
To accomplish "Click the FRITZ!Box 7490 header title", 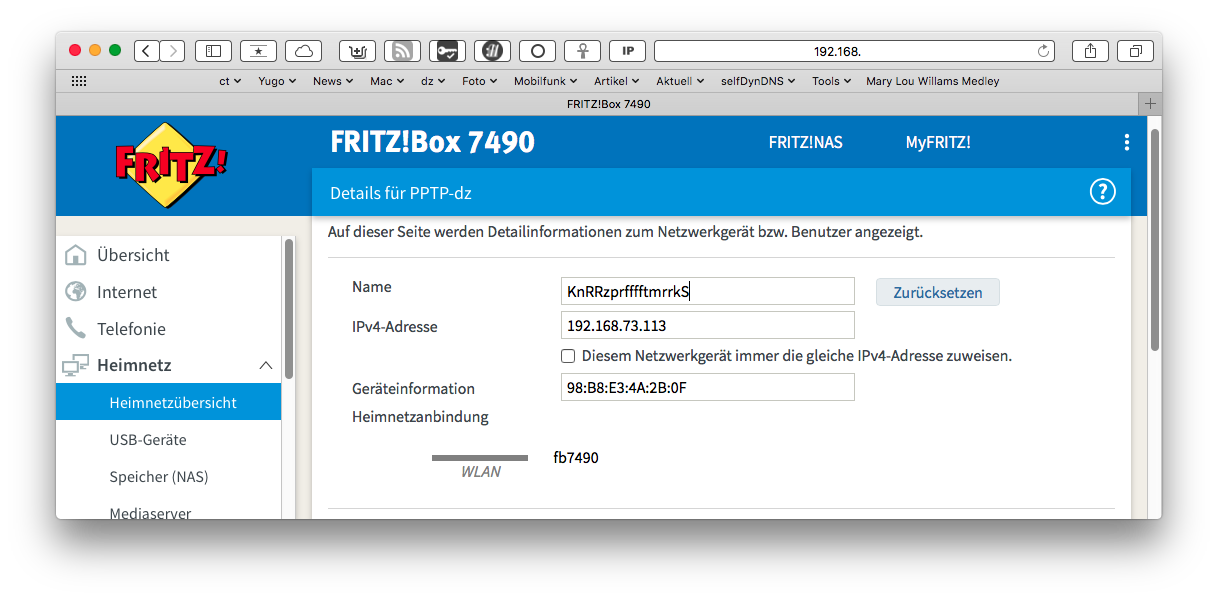I will coord(432,142).
